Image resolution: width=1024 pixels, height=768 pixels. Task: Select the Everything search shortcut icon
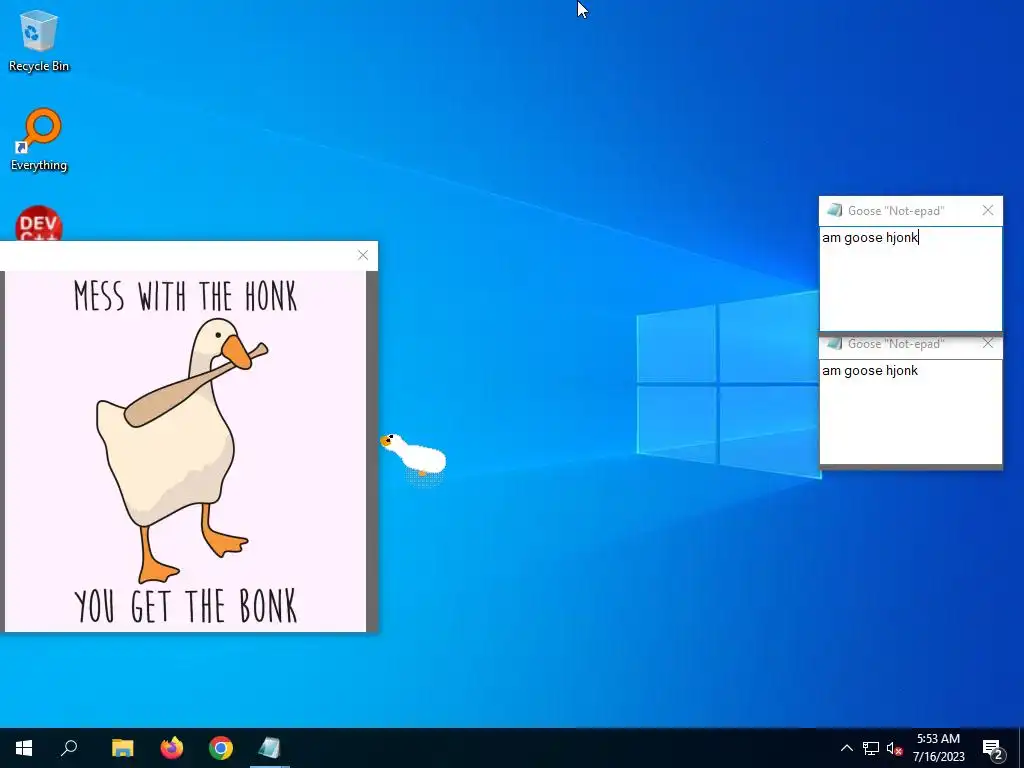point(39,139)
